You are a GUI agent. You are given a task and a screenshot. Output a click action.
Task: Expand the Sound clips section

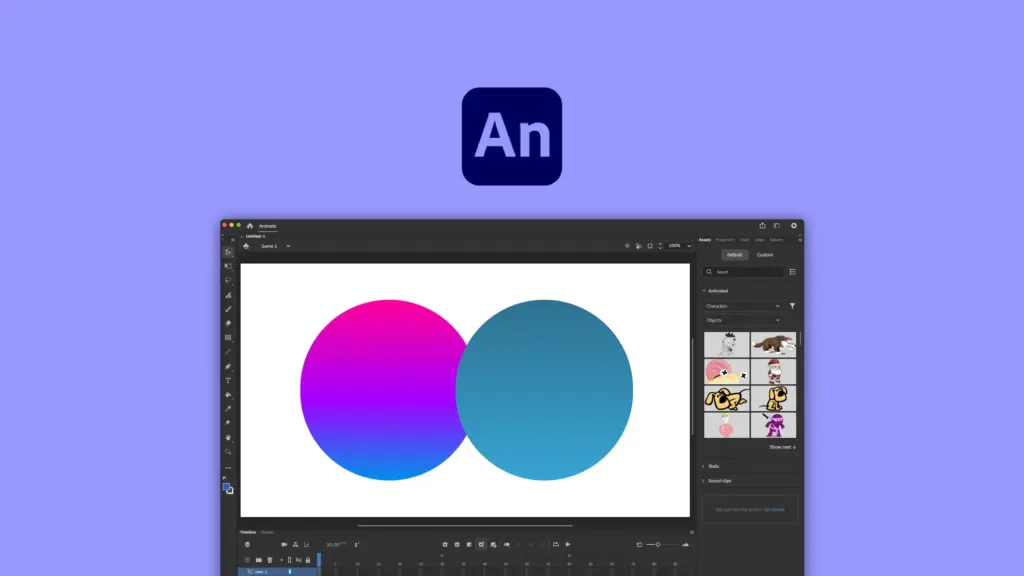(x=720, y=481)
